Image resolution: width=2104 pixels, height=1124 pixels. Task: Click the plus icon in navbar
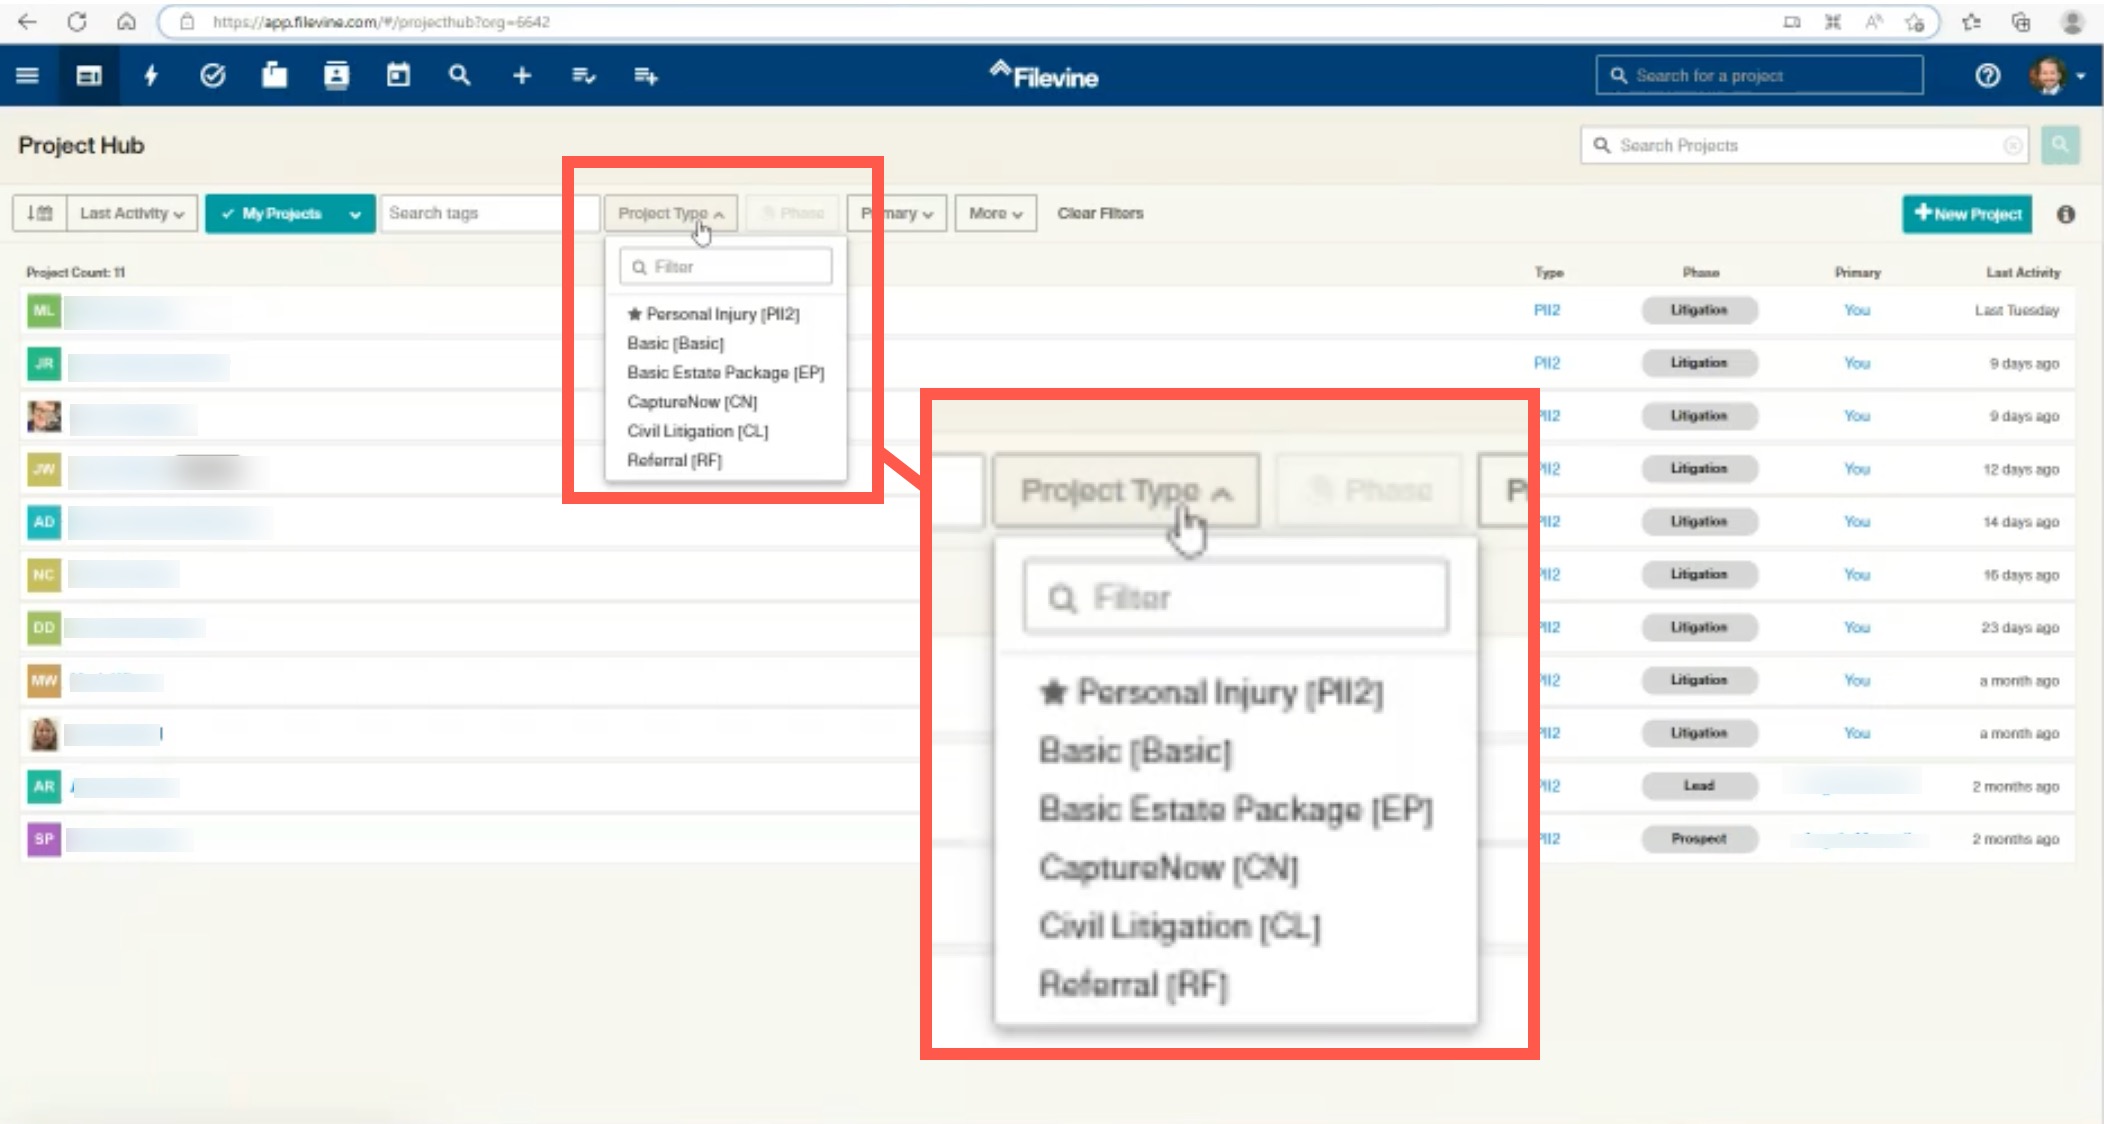[x=521, y=76]
